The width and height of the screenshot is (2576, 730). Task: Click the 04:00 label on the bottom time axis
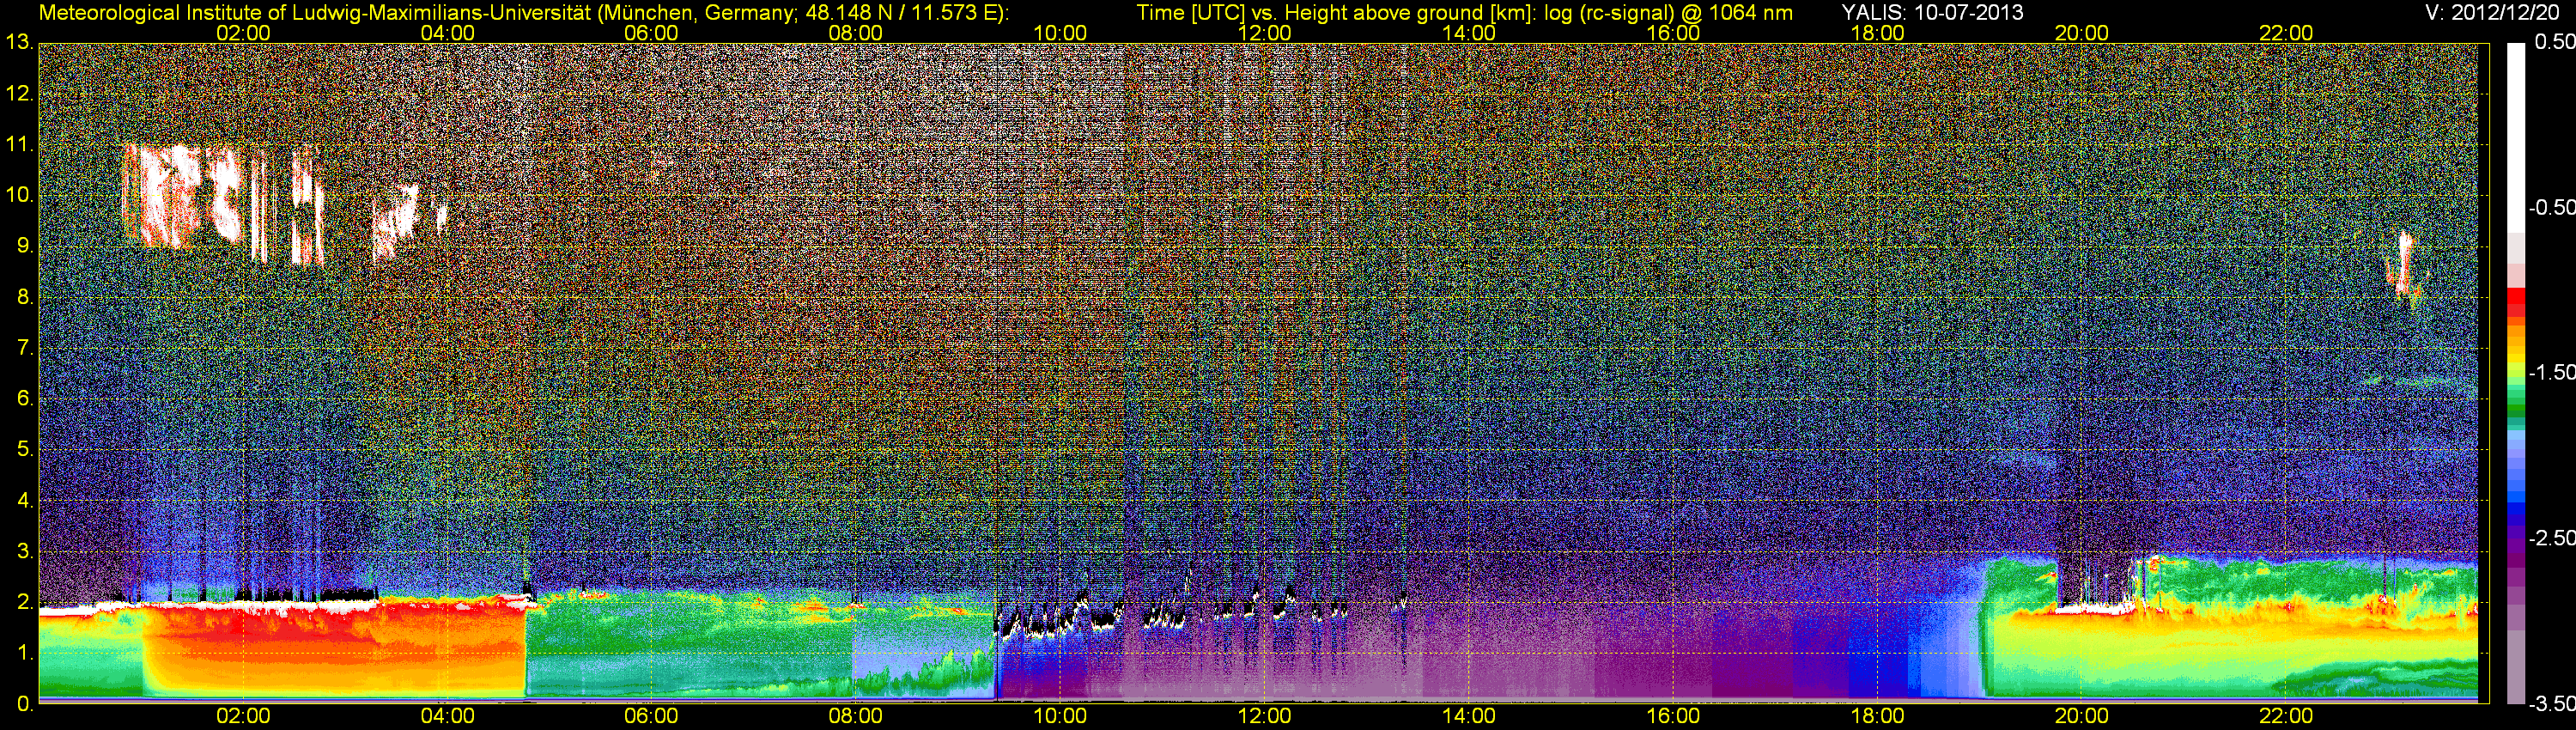447,716
